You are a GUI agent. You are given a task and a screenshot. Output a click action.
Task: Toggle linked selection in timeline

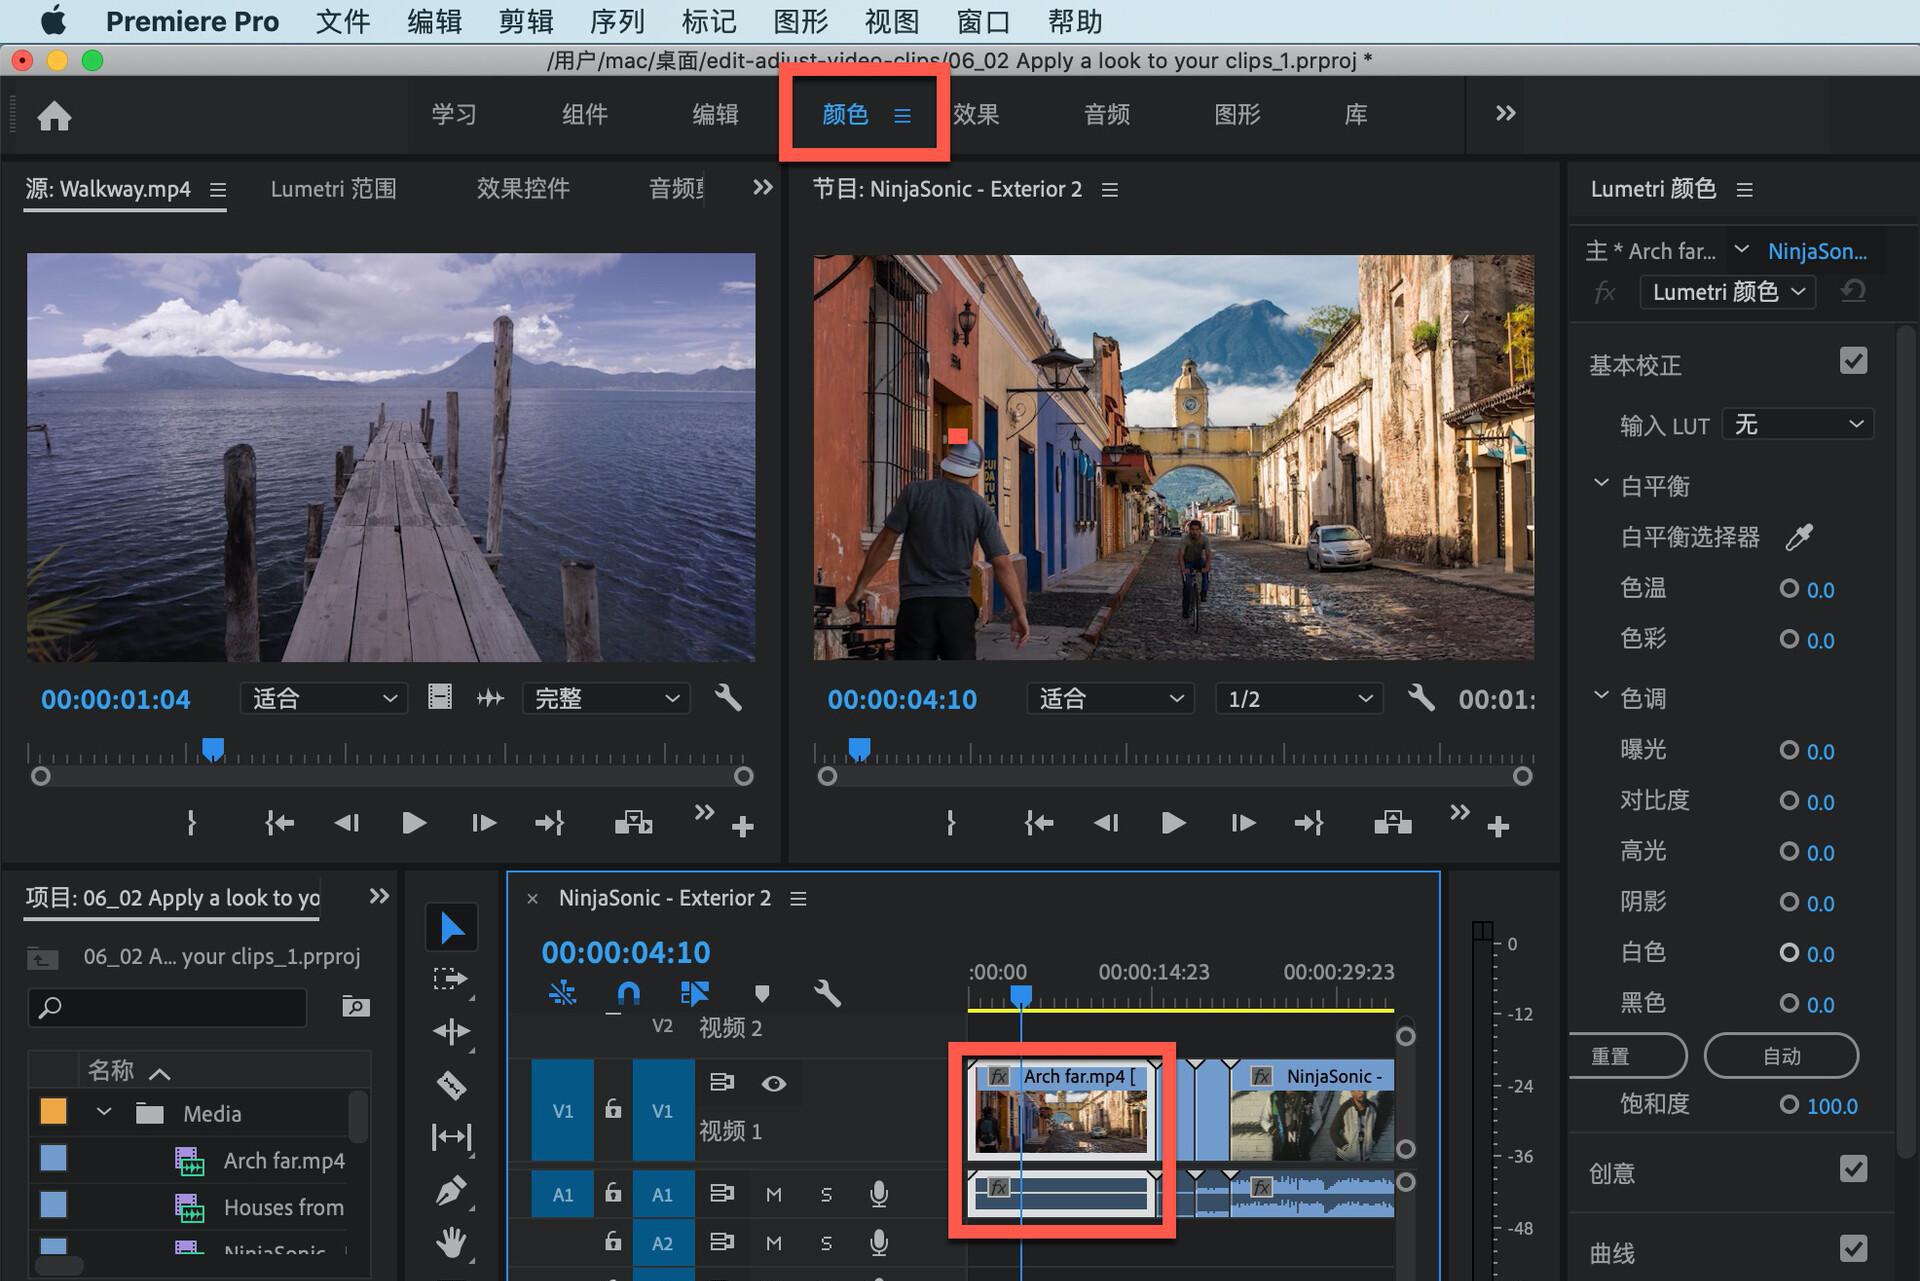694,993
